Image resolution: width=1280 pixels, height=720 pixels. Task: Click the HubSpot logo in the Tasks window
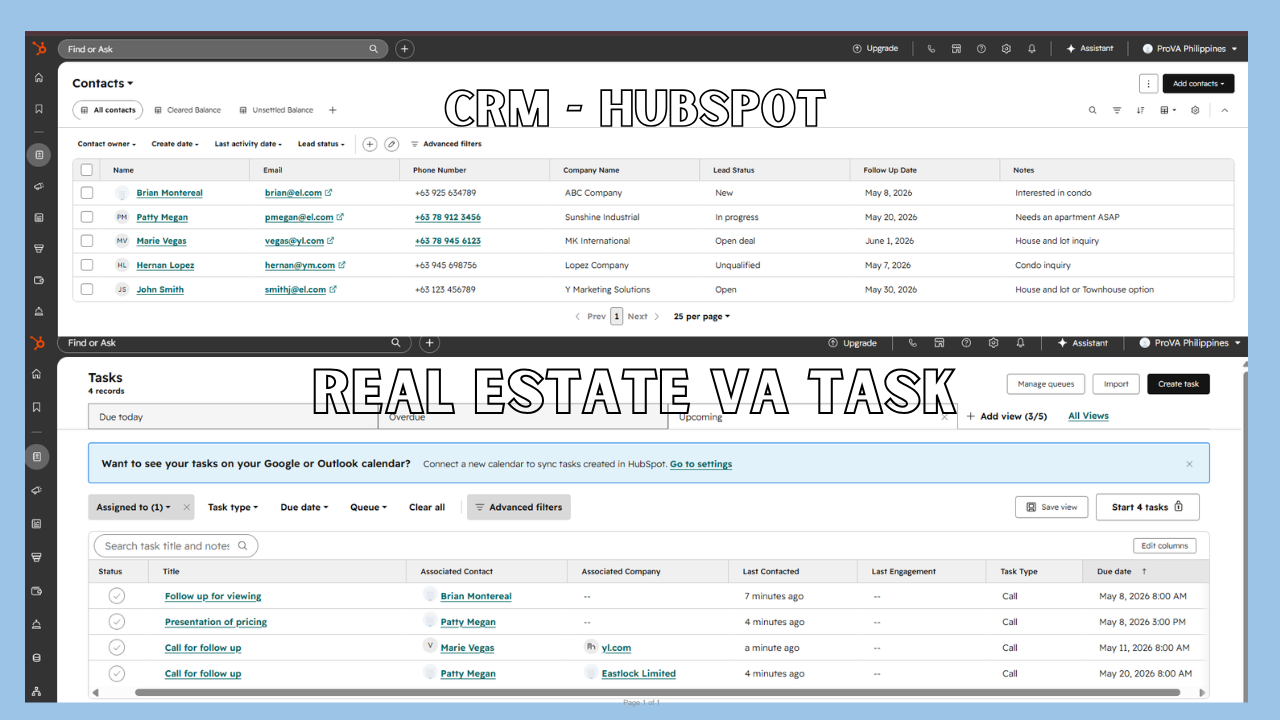38,343
